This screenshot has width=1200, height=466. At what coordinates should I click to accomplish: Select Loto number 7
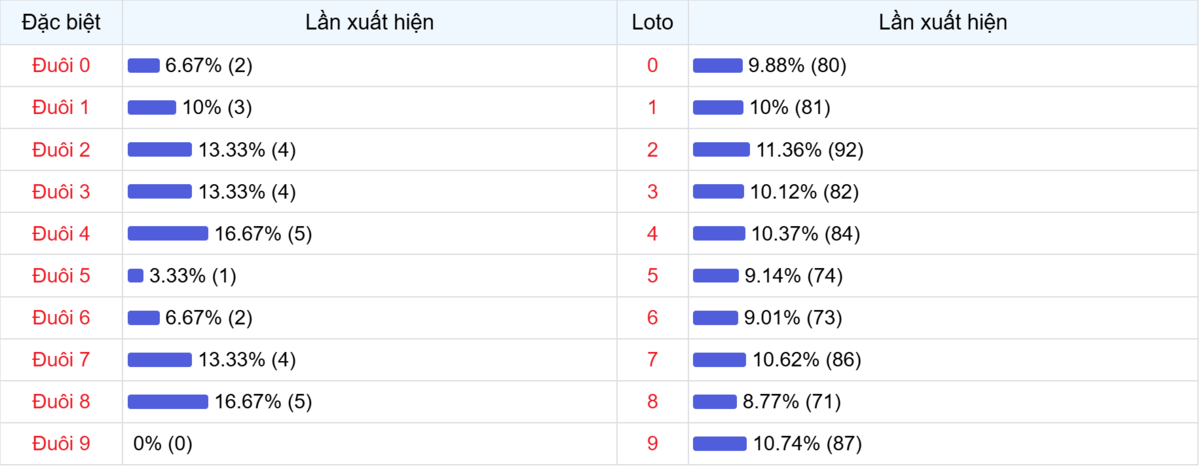653,360
